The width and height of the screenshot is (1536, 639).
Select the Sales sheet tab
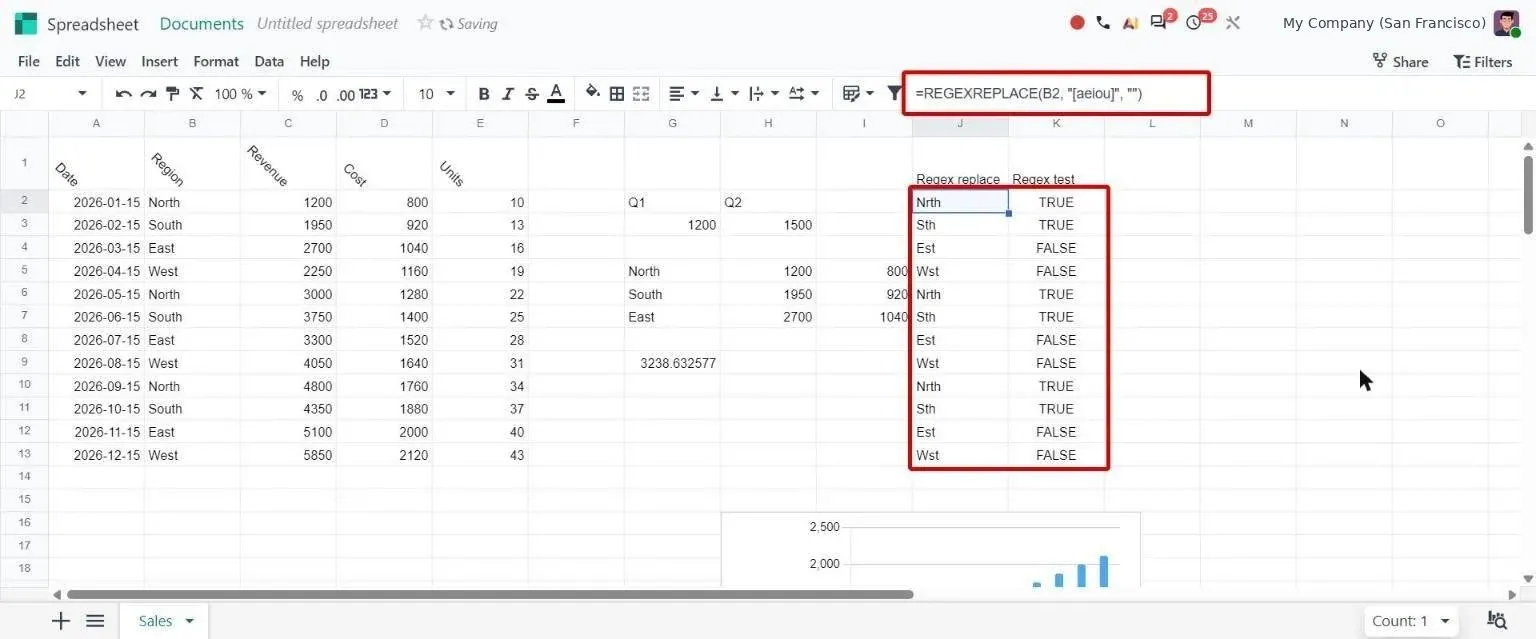(155, 621)
